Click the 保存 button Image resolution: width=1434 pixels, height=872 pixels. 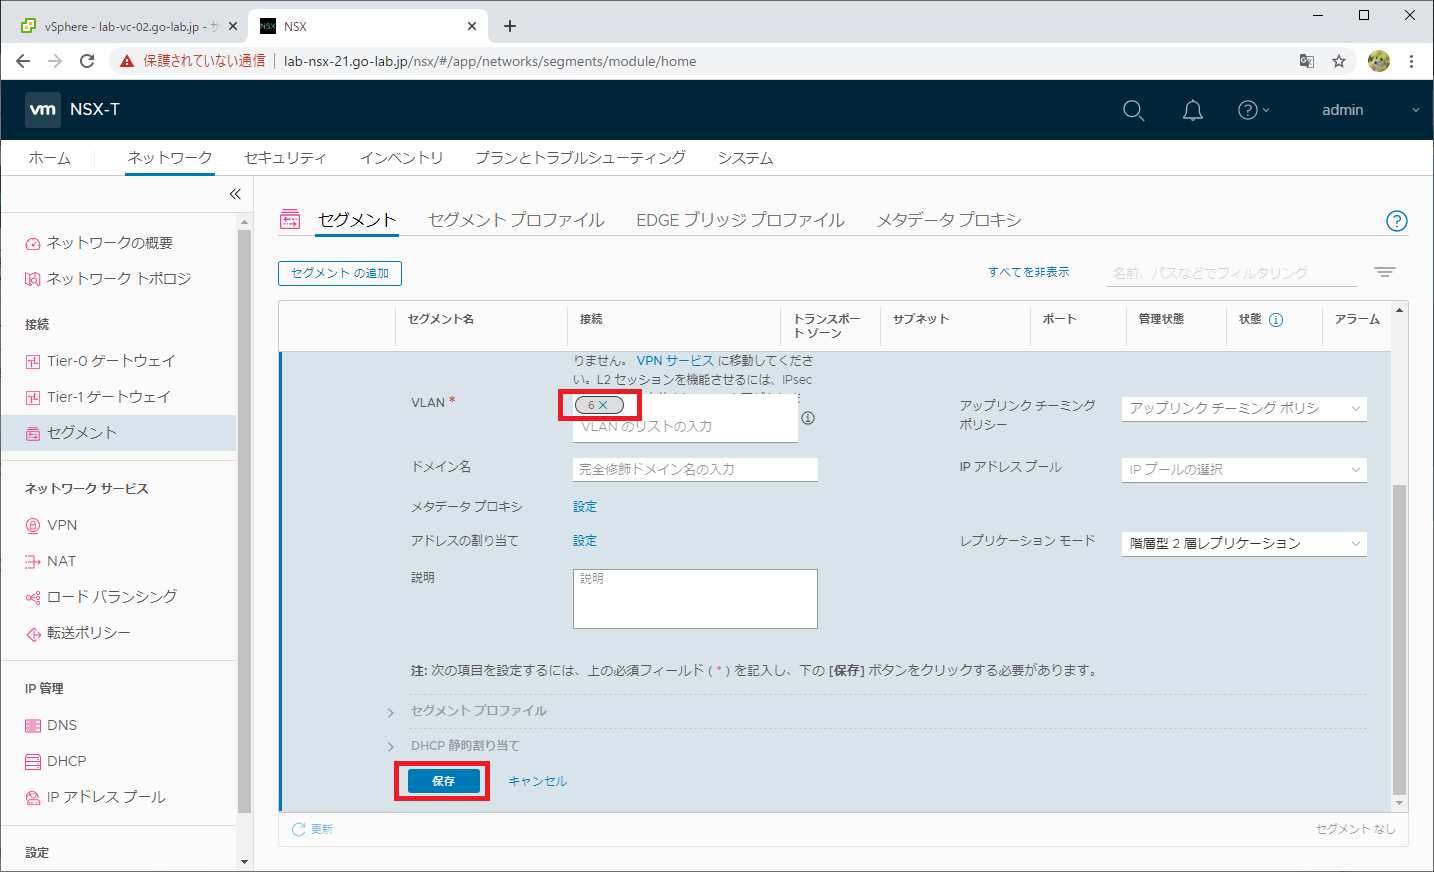443,781
